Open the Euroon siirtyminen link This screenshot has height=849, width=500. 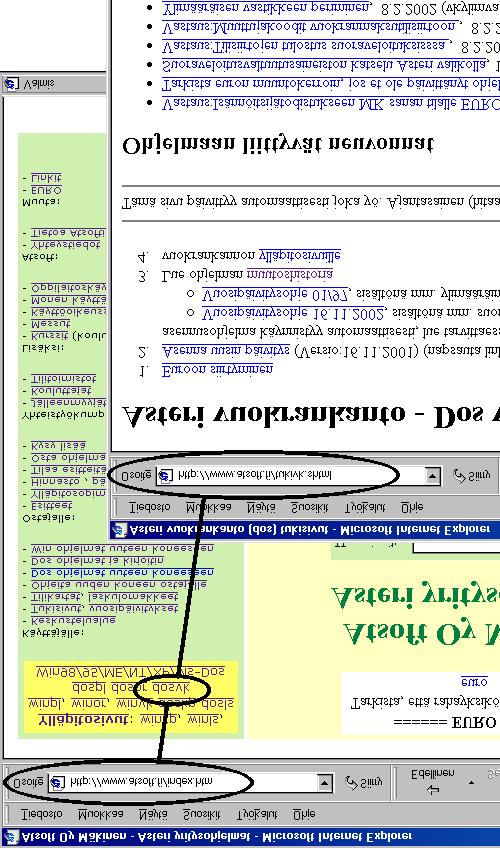point(217,370)
